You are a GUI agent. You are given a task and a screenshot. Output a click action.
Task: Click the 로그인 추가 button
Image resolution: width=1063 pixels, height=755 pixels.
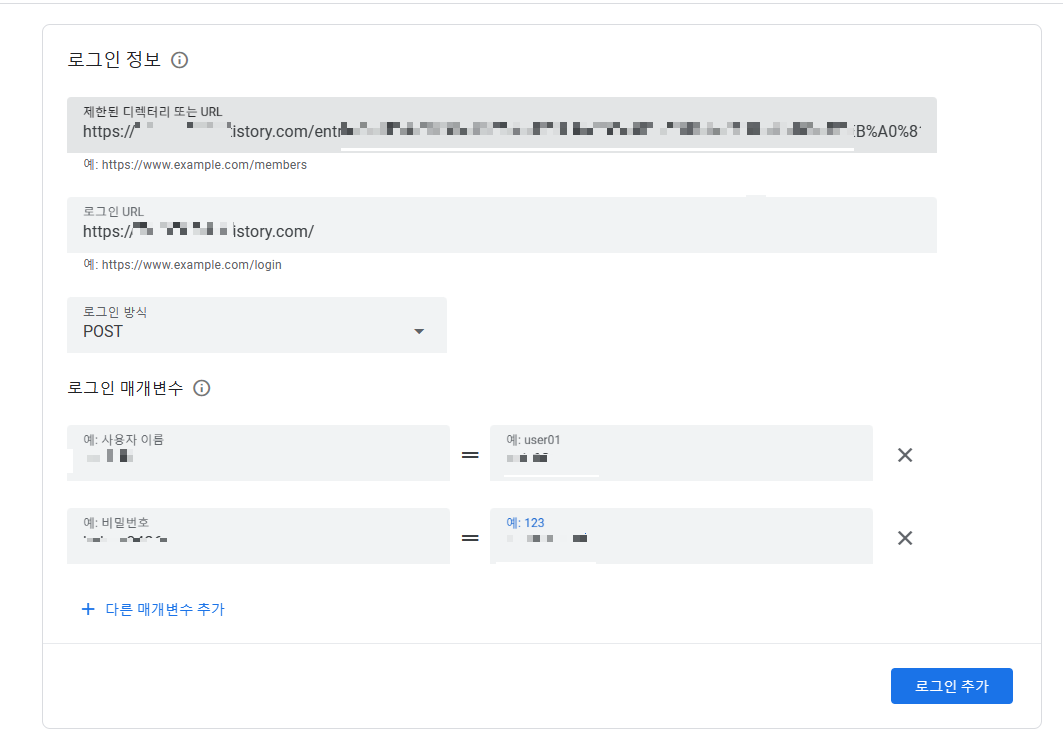coord(952,686)
